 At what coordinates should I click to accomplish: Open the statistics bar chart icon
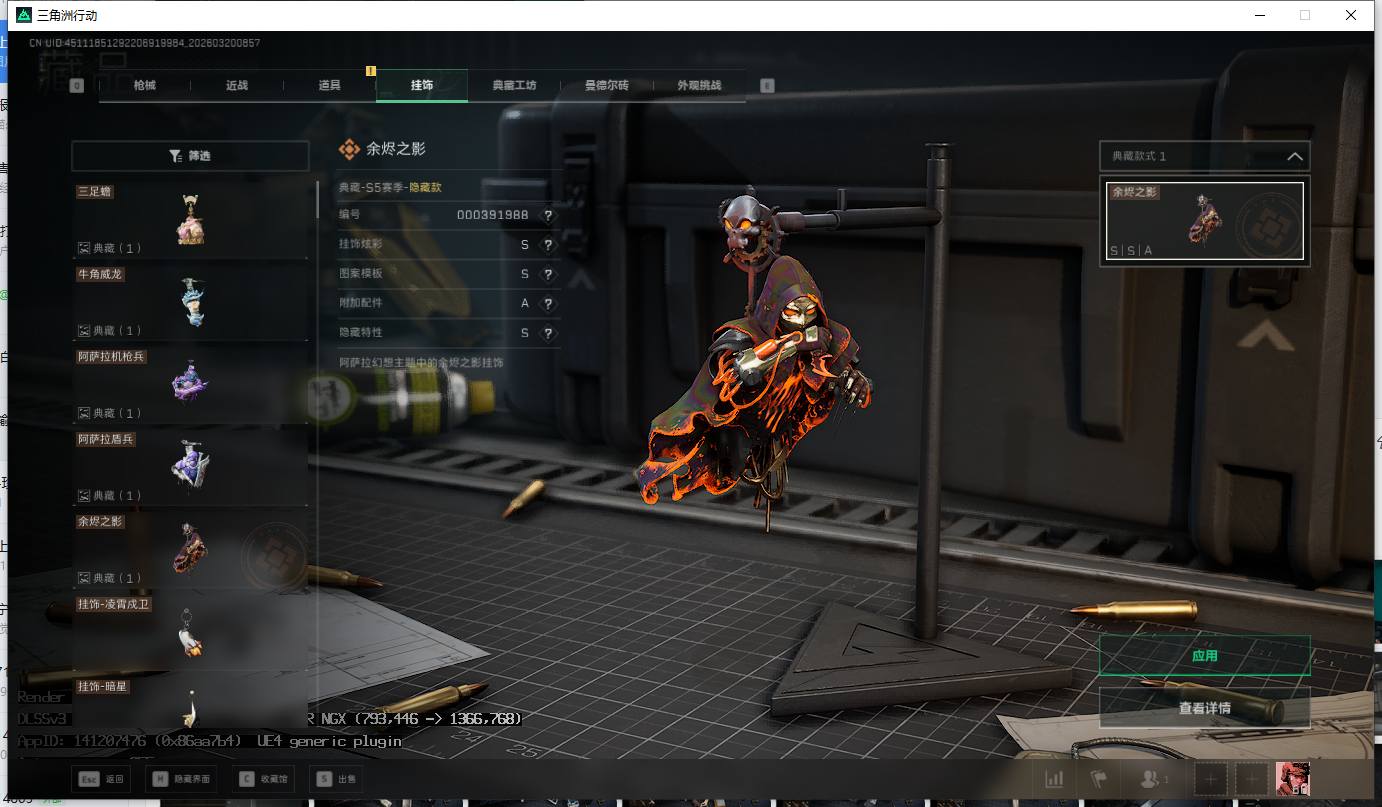(x=1054, y=779)
